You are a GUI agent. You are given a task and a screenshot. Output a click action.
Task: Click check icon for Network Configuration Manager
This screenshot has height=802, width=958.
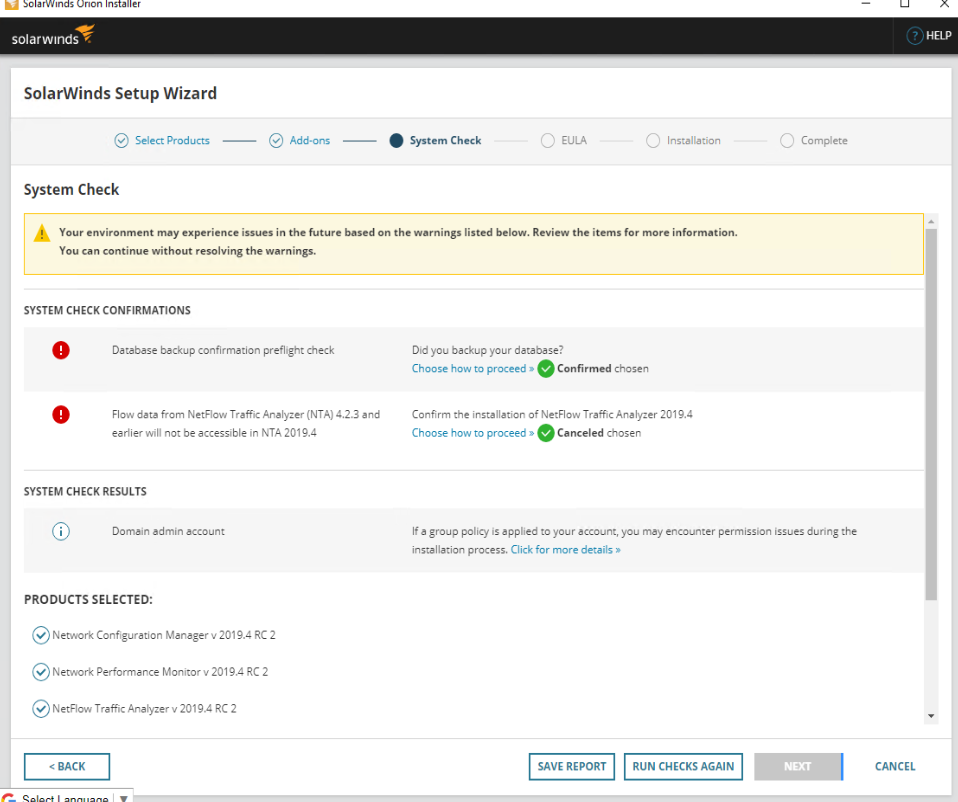pos(41,635)
